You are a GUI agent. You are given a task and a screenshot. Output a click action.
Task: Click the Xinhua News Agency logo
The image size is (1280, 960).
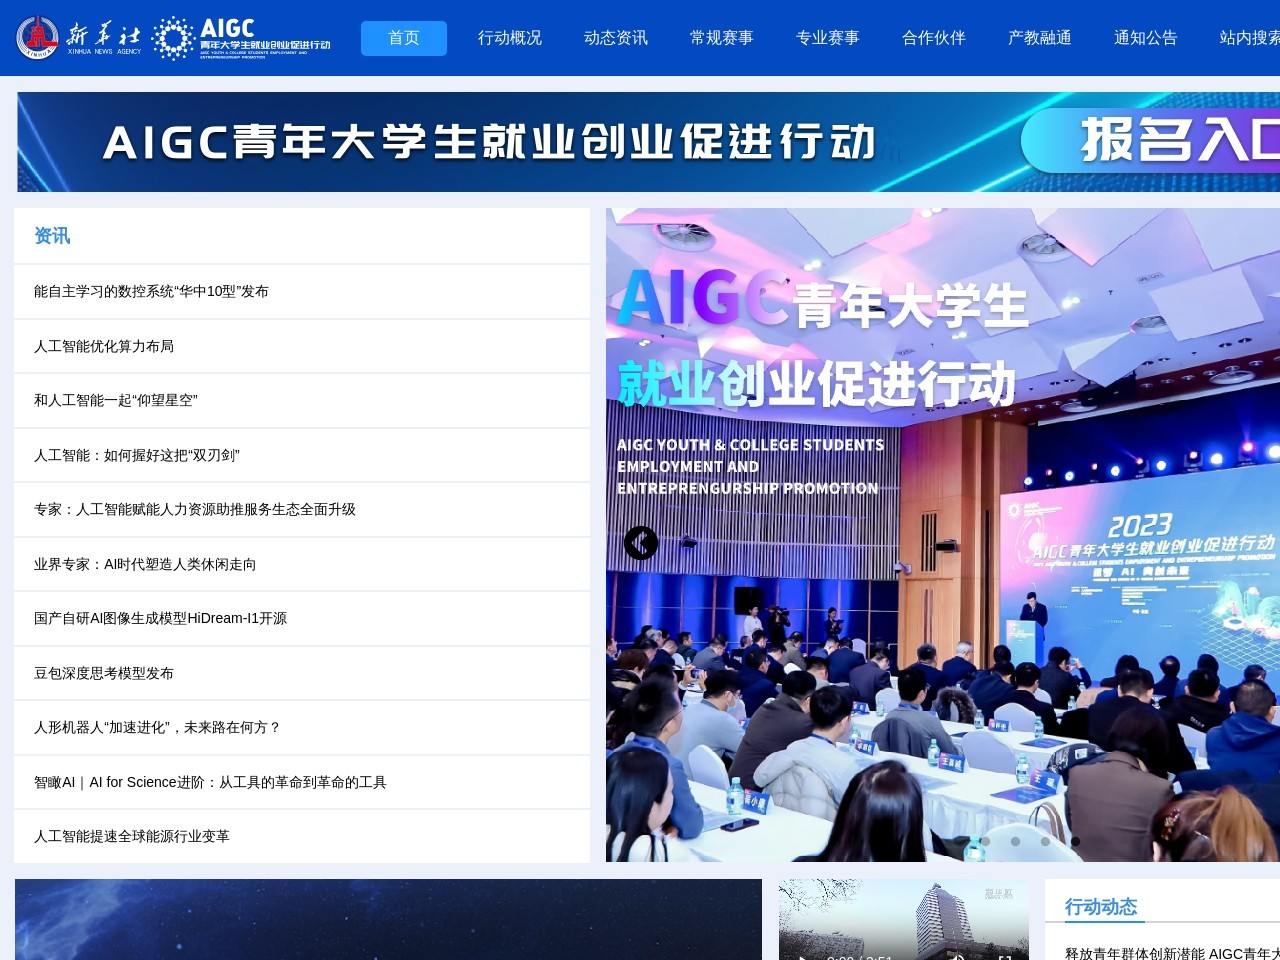pyautogui.click(x=75, y=38)
